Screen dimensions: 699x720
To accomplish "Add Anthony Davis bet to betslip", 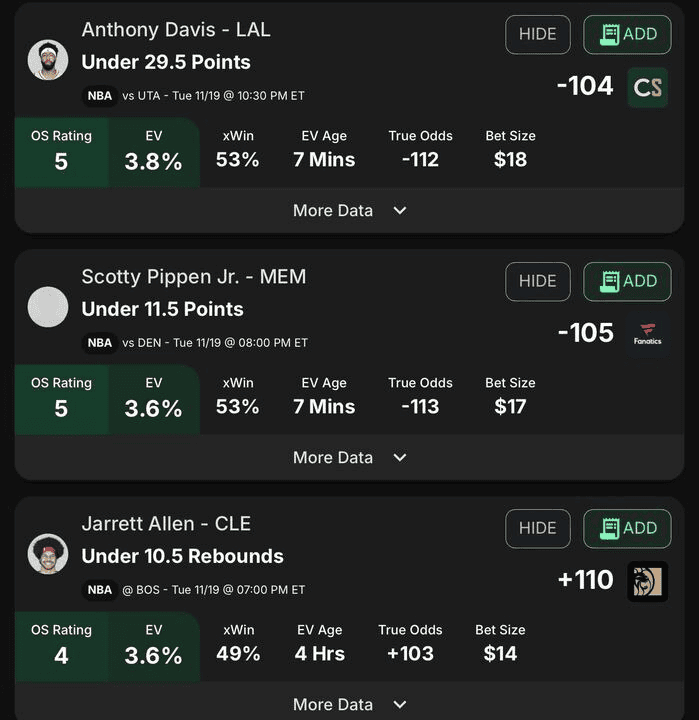I will (627, 35).
